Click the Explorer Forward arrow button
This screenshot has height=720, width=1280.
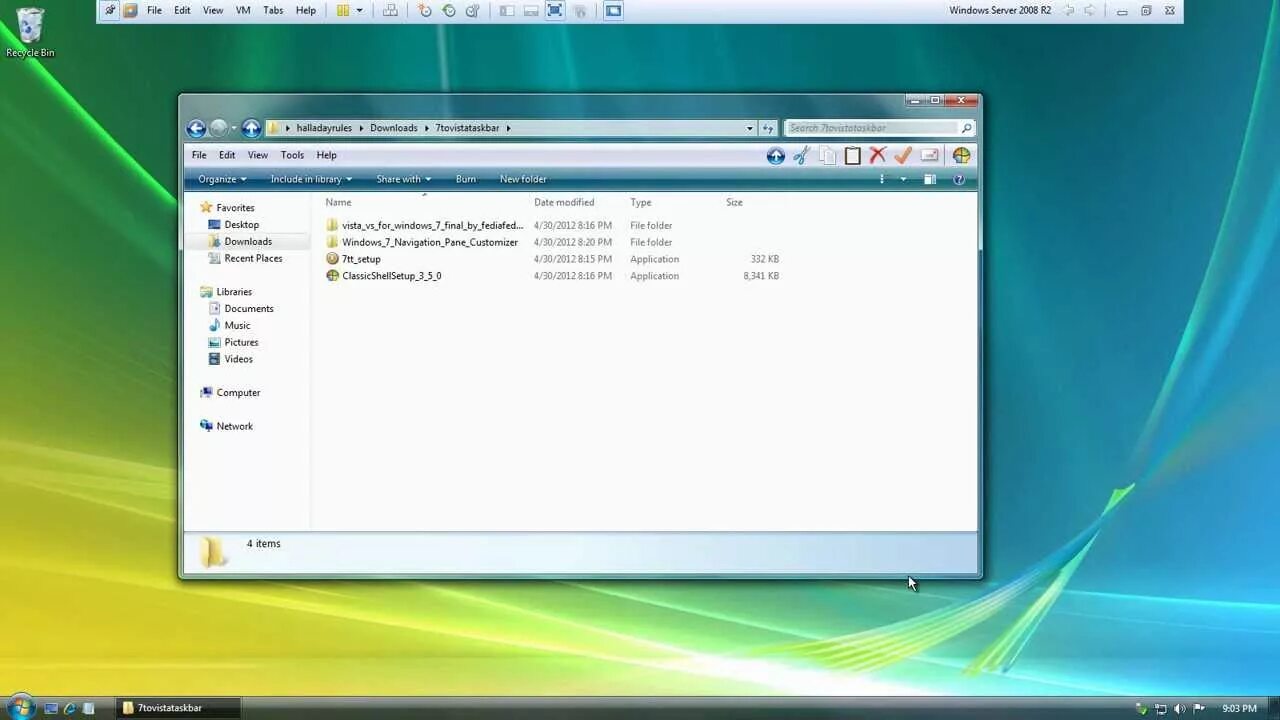pos(219,128)
